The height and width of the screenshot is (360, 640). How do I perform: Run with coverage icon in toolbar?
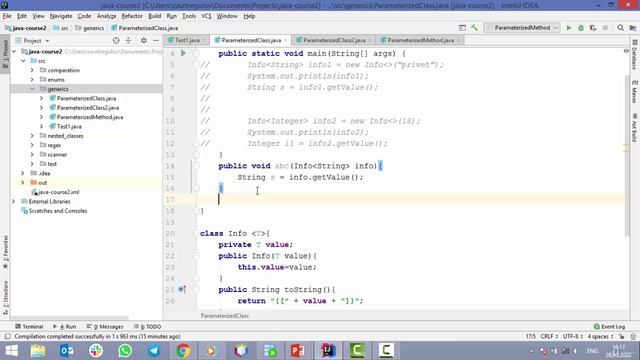[x=593, y=28]
